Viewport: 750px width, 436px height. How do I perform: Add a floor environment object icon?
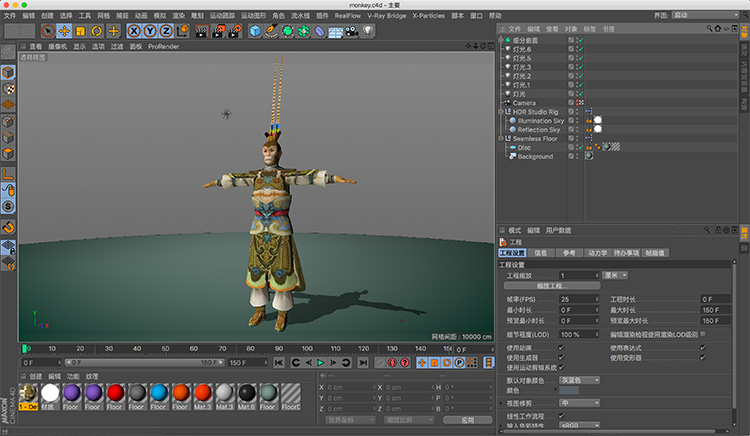click(335, 31)
